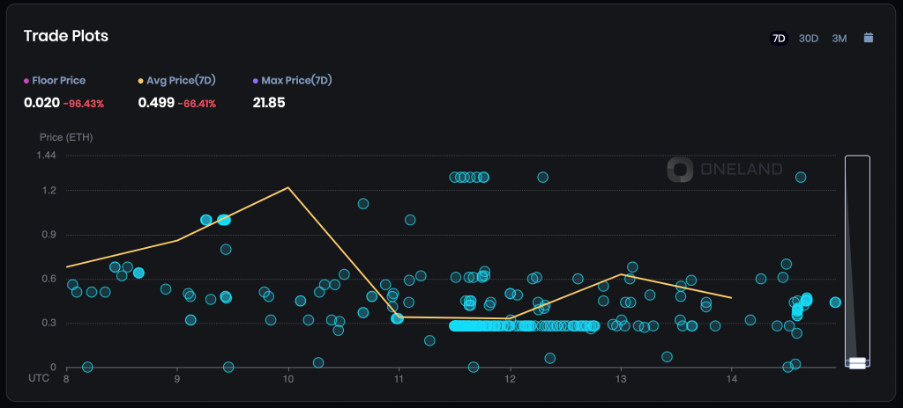
Task: Click the vertical price zoom slider handle
Action: (857, 363)
